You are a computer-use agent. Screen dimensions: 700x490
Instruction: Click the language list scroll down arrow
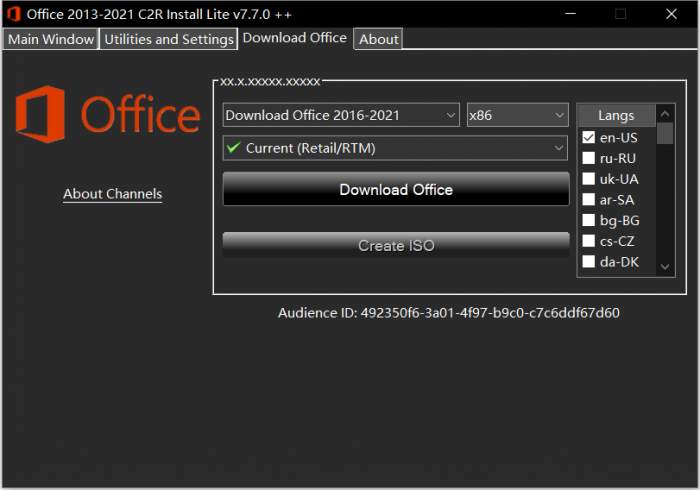pos(665,267)
